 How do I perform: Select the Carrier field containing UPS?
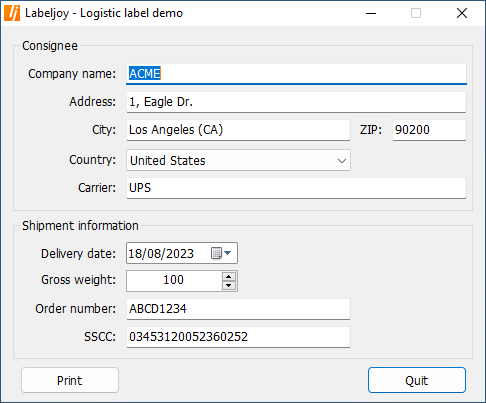tap(296, 188)
